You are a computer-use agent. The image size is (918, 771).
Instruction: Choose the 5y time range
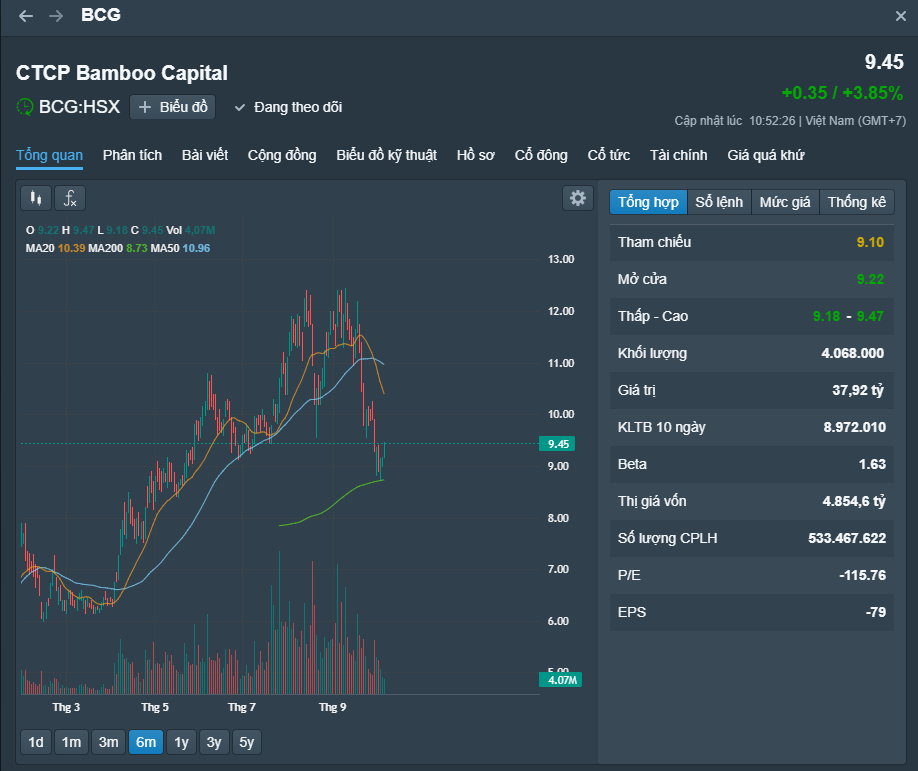point(247,742)
